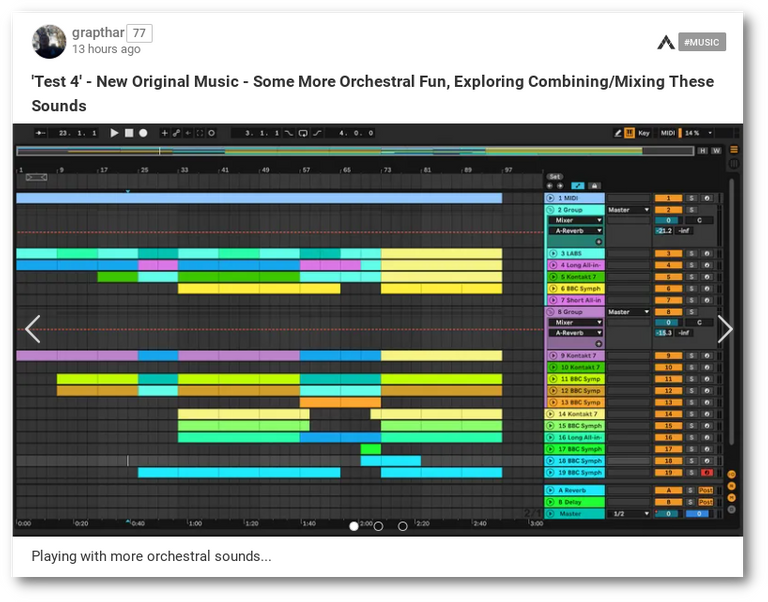
Task: Go to third carousel image dot
Action: [x=403, y=527]
